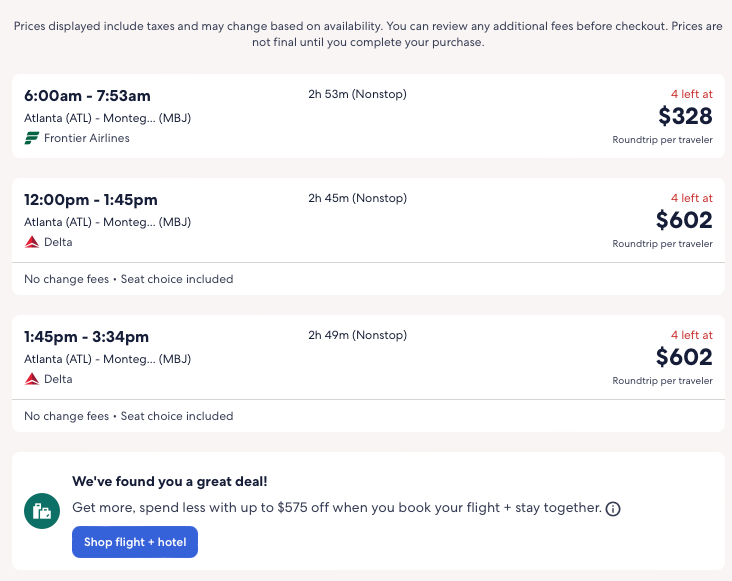The image size is (732, 581).
Task: Click the We've found you a great deal heading
Action: click(x=169, y=481)
